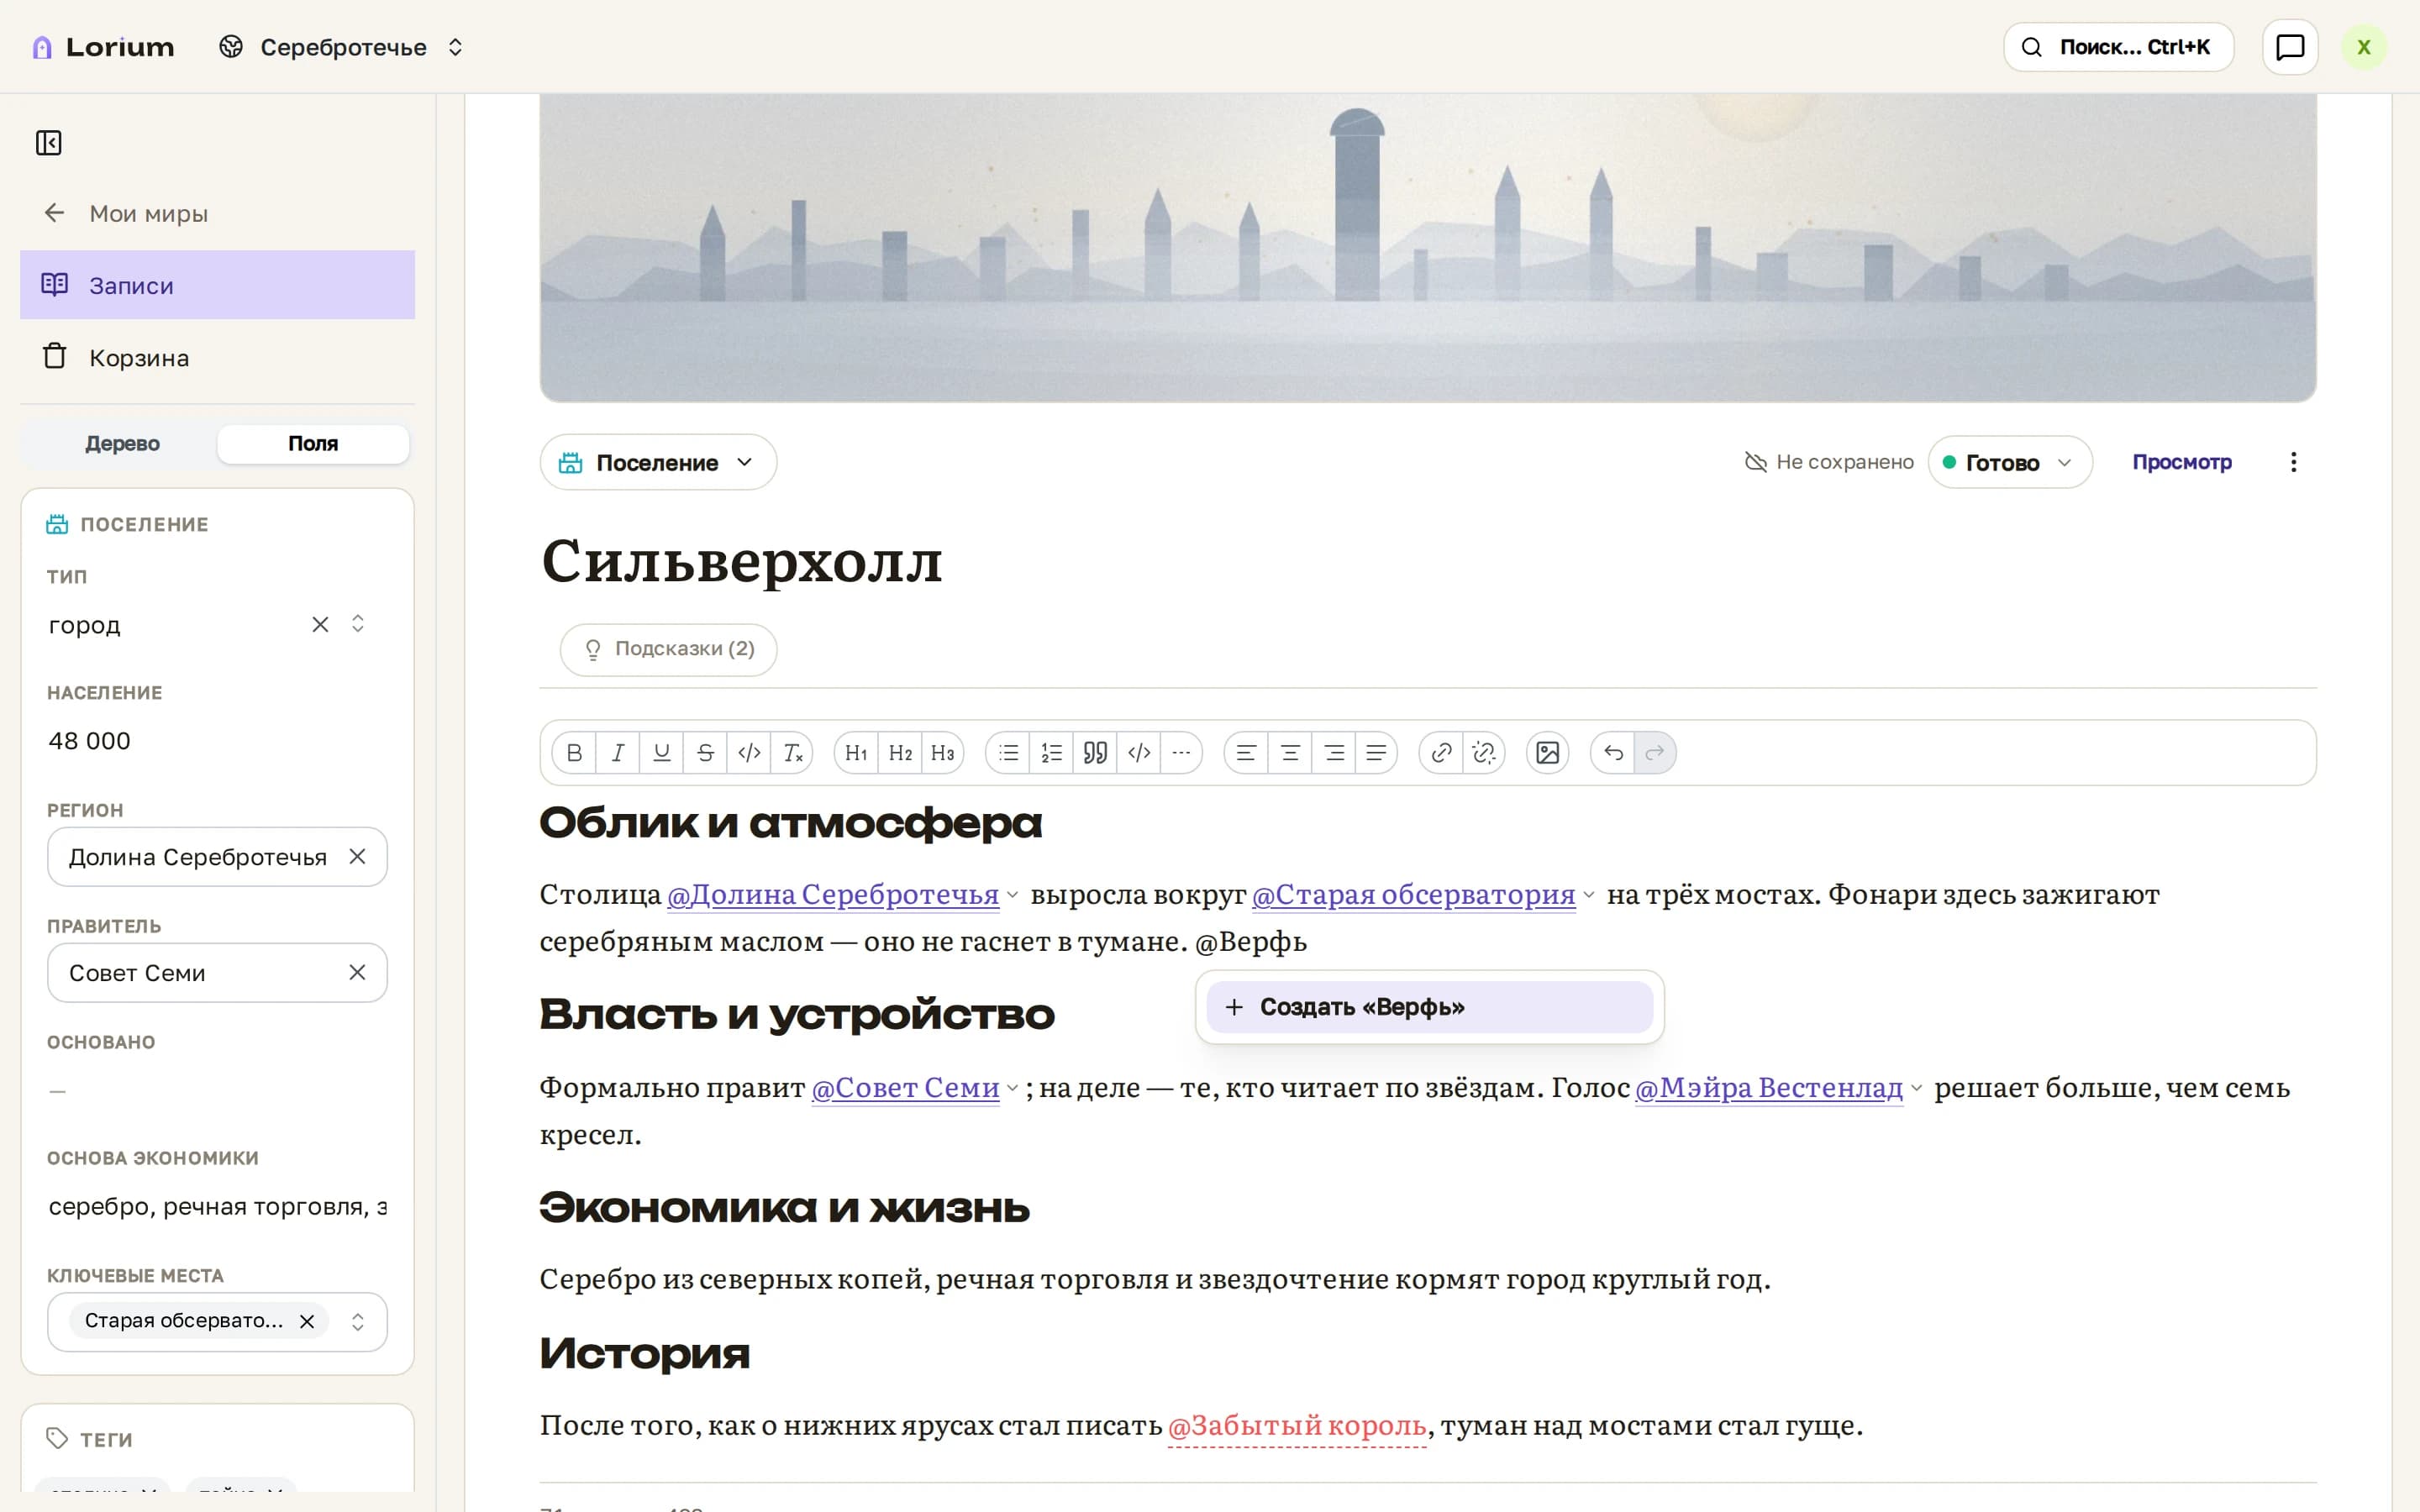Switch to the Дерево tab
Screen dimensions: 2420x1512
pyautogui.click(x=122, y=444)
